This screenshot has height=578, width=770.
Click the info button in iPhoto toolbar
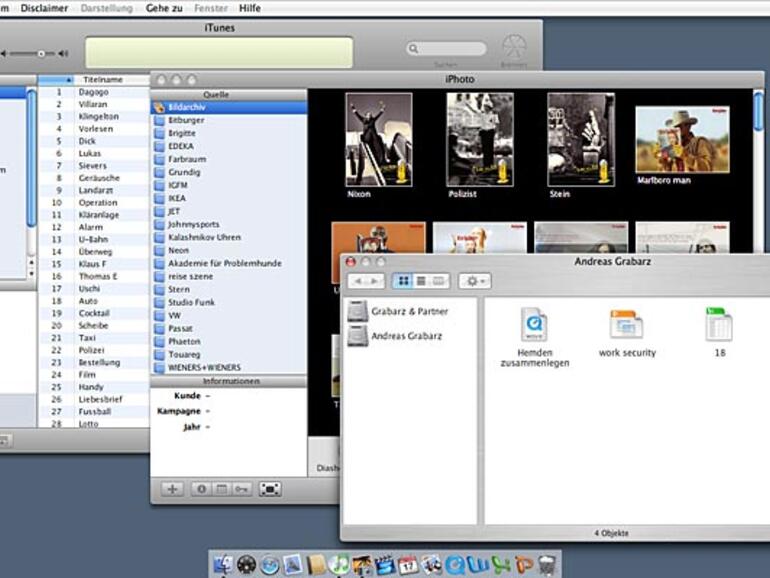tap(201, 489)
